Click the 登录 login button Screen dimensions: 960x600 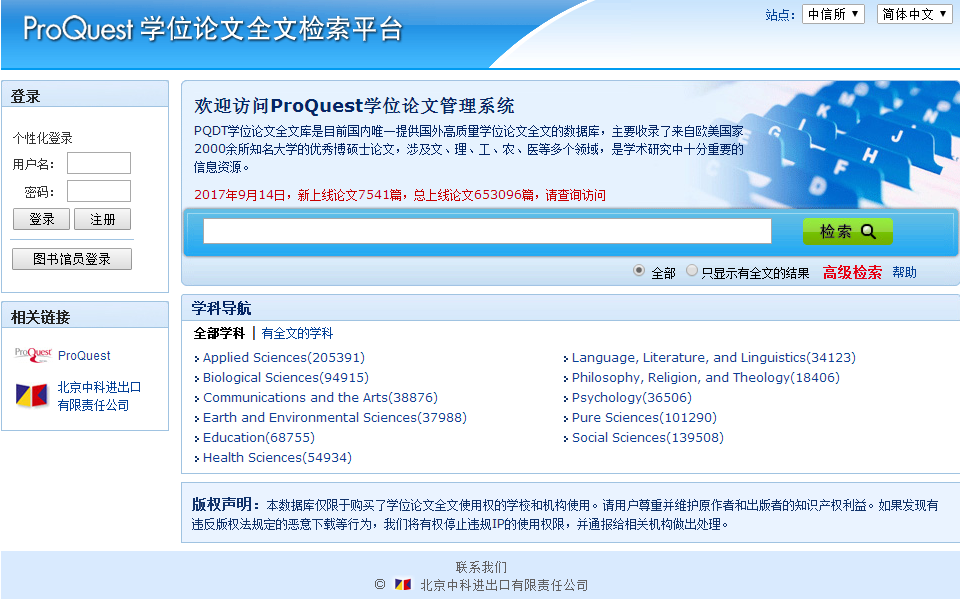click(42, 219)
